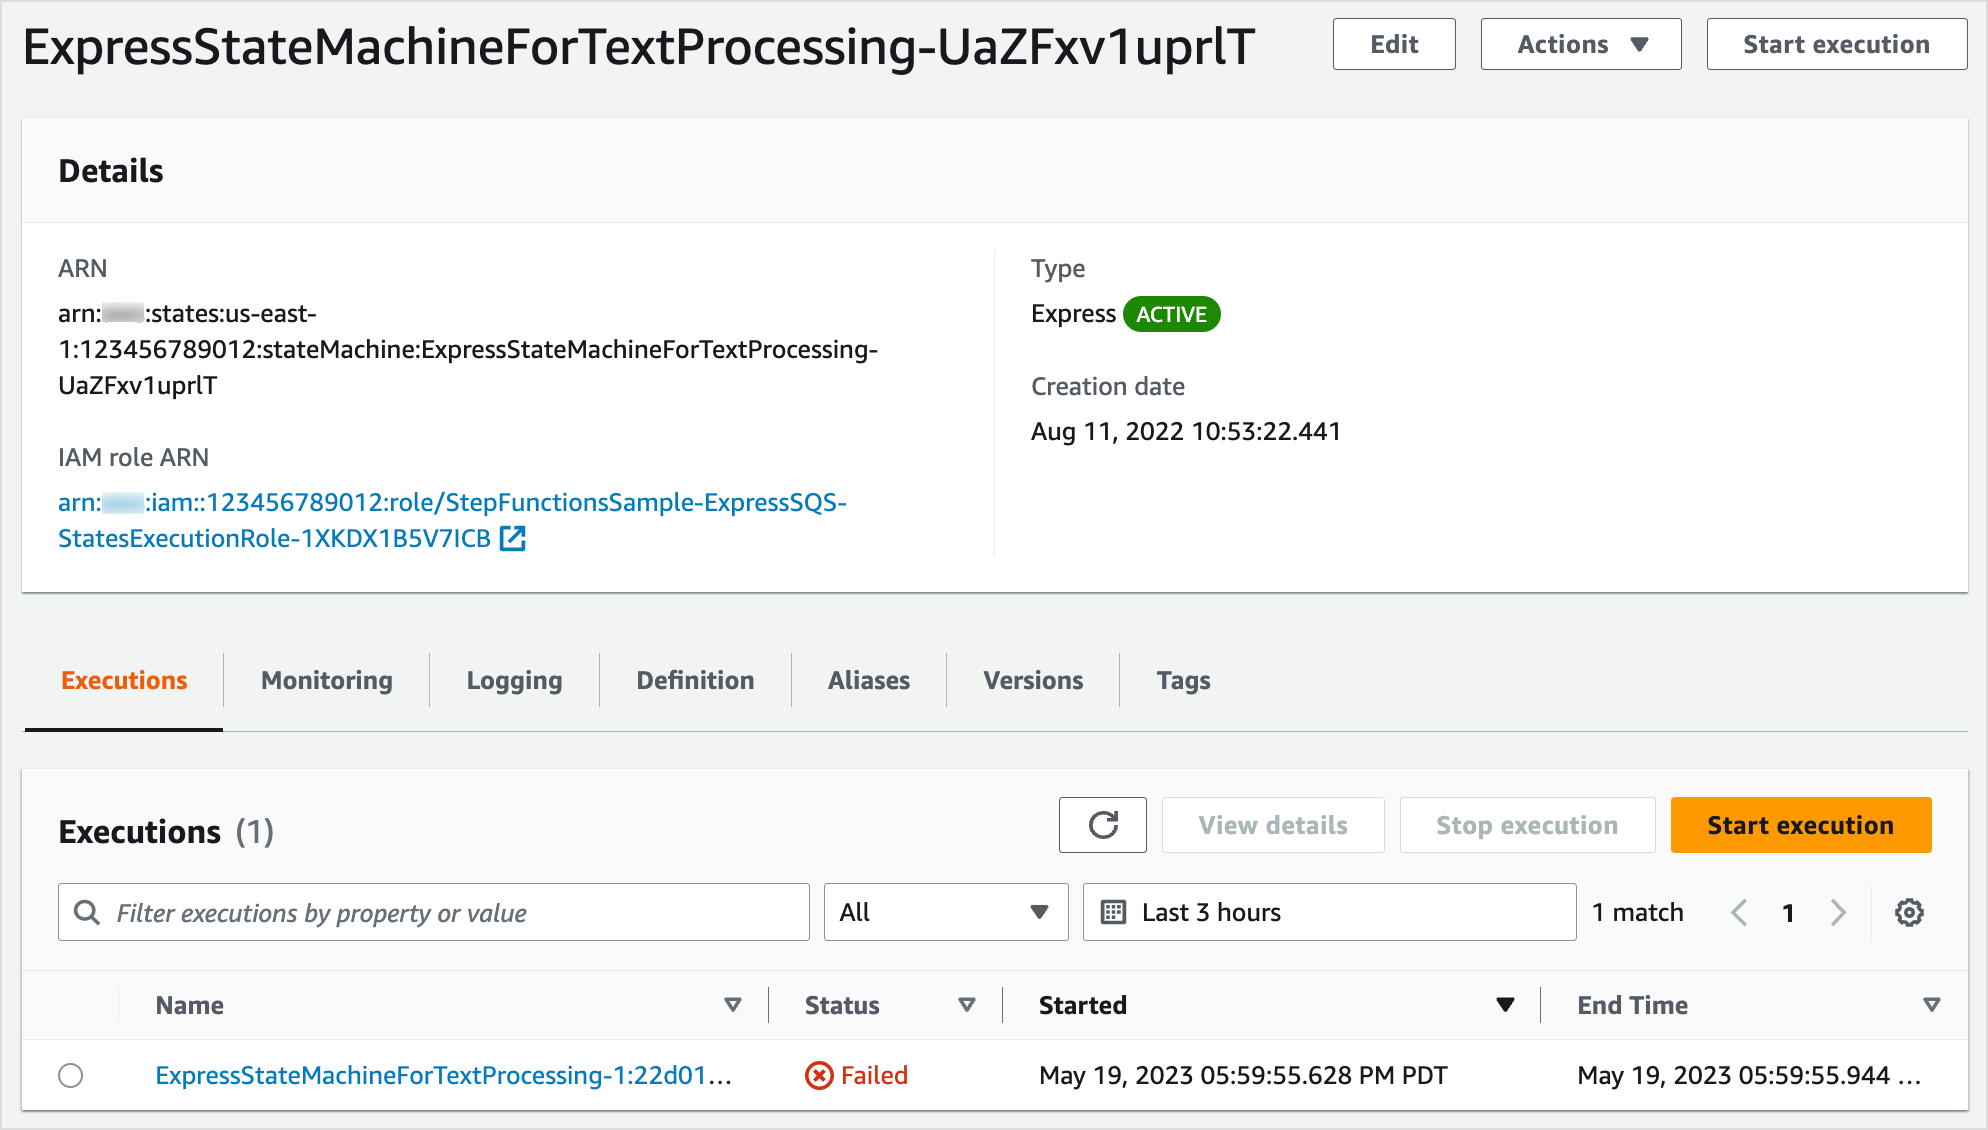Open the Definition tab

point(695,680)
